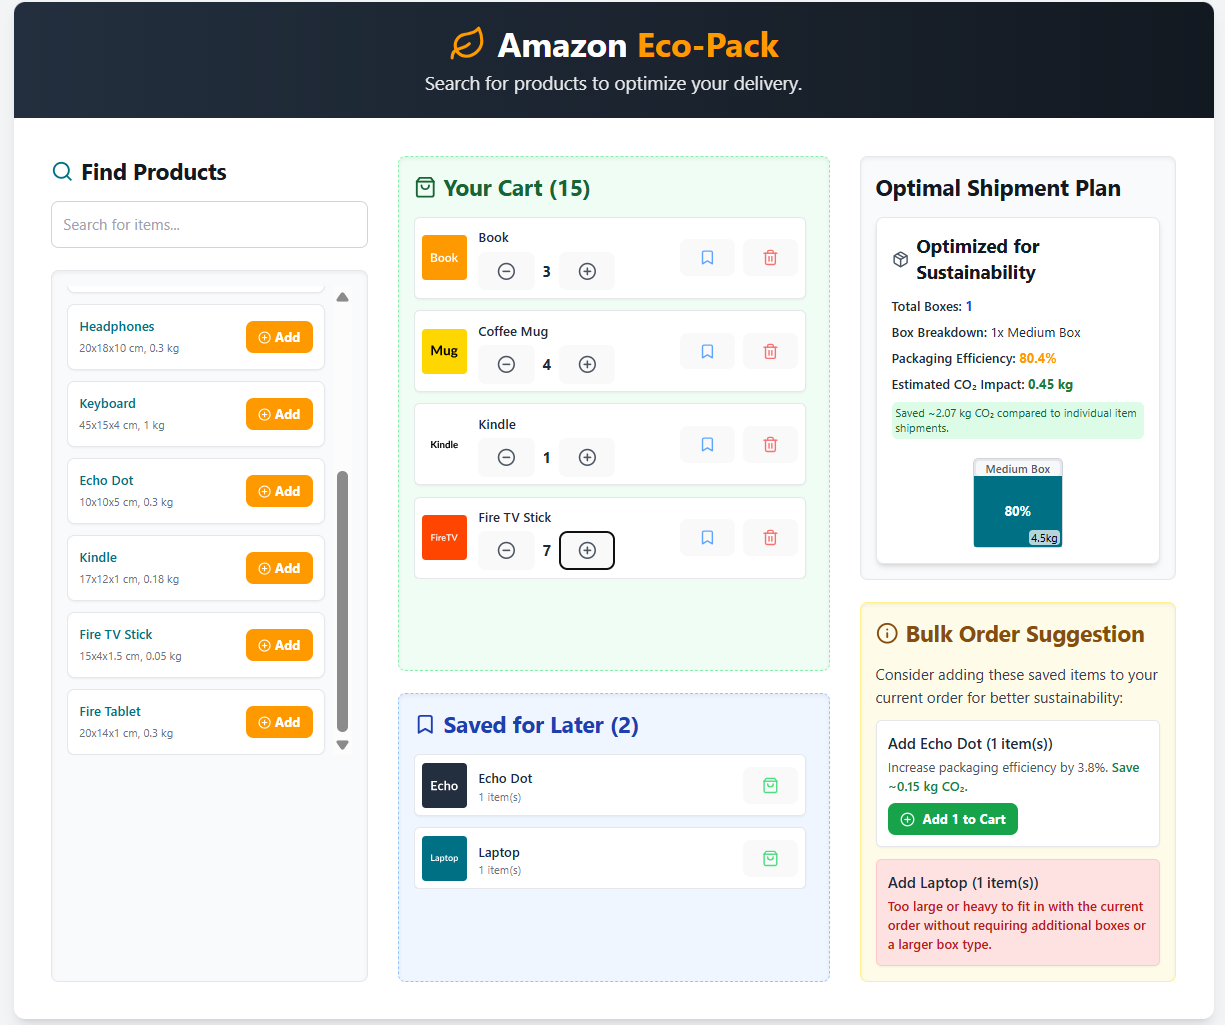Click teal Laptop thumbnail in saved list
The image size is (1225, 1025).
[444, 858]
